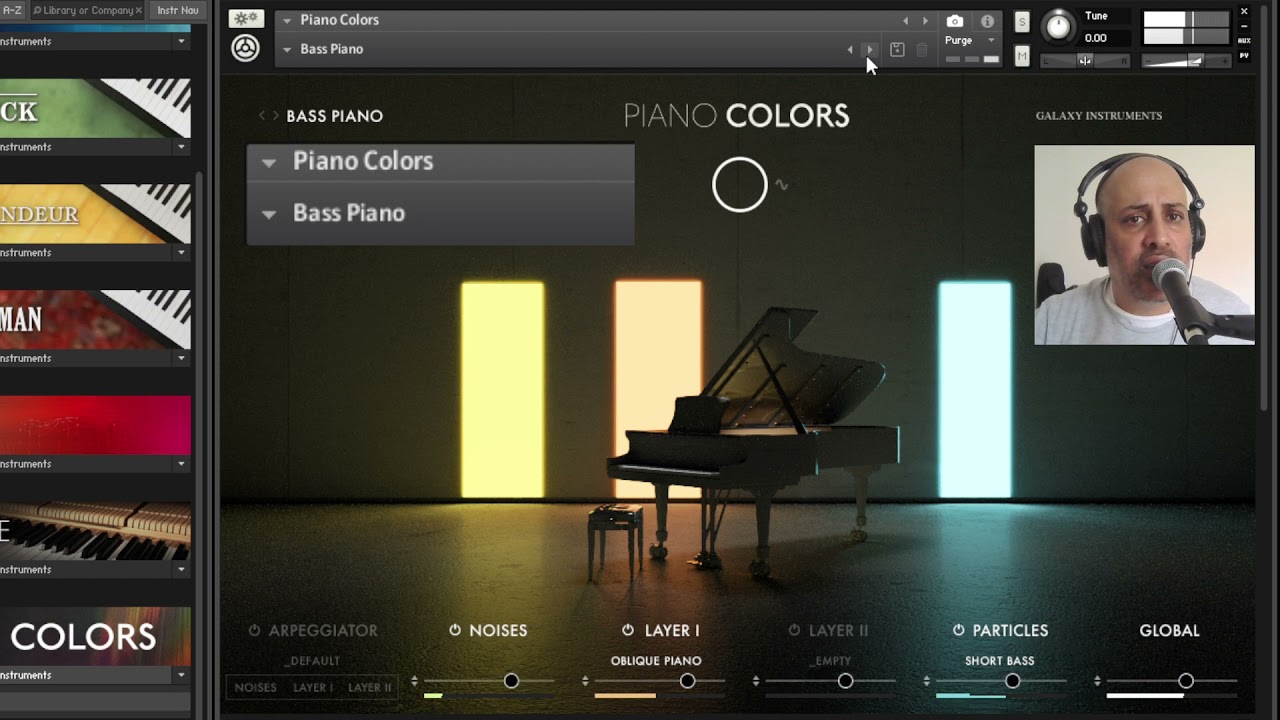Select the SHORT BASS preset name
Viewport: 1280px width, 720px height.
tap(999, 661)
